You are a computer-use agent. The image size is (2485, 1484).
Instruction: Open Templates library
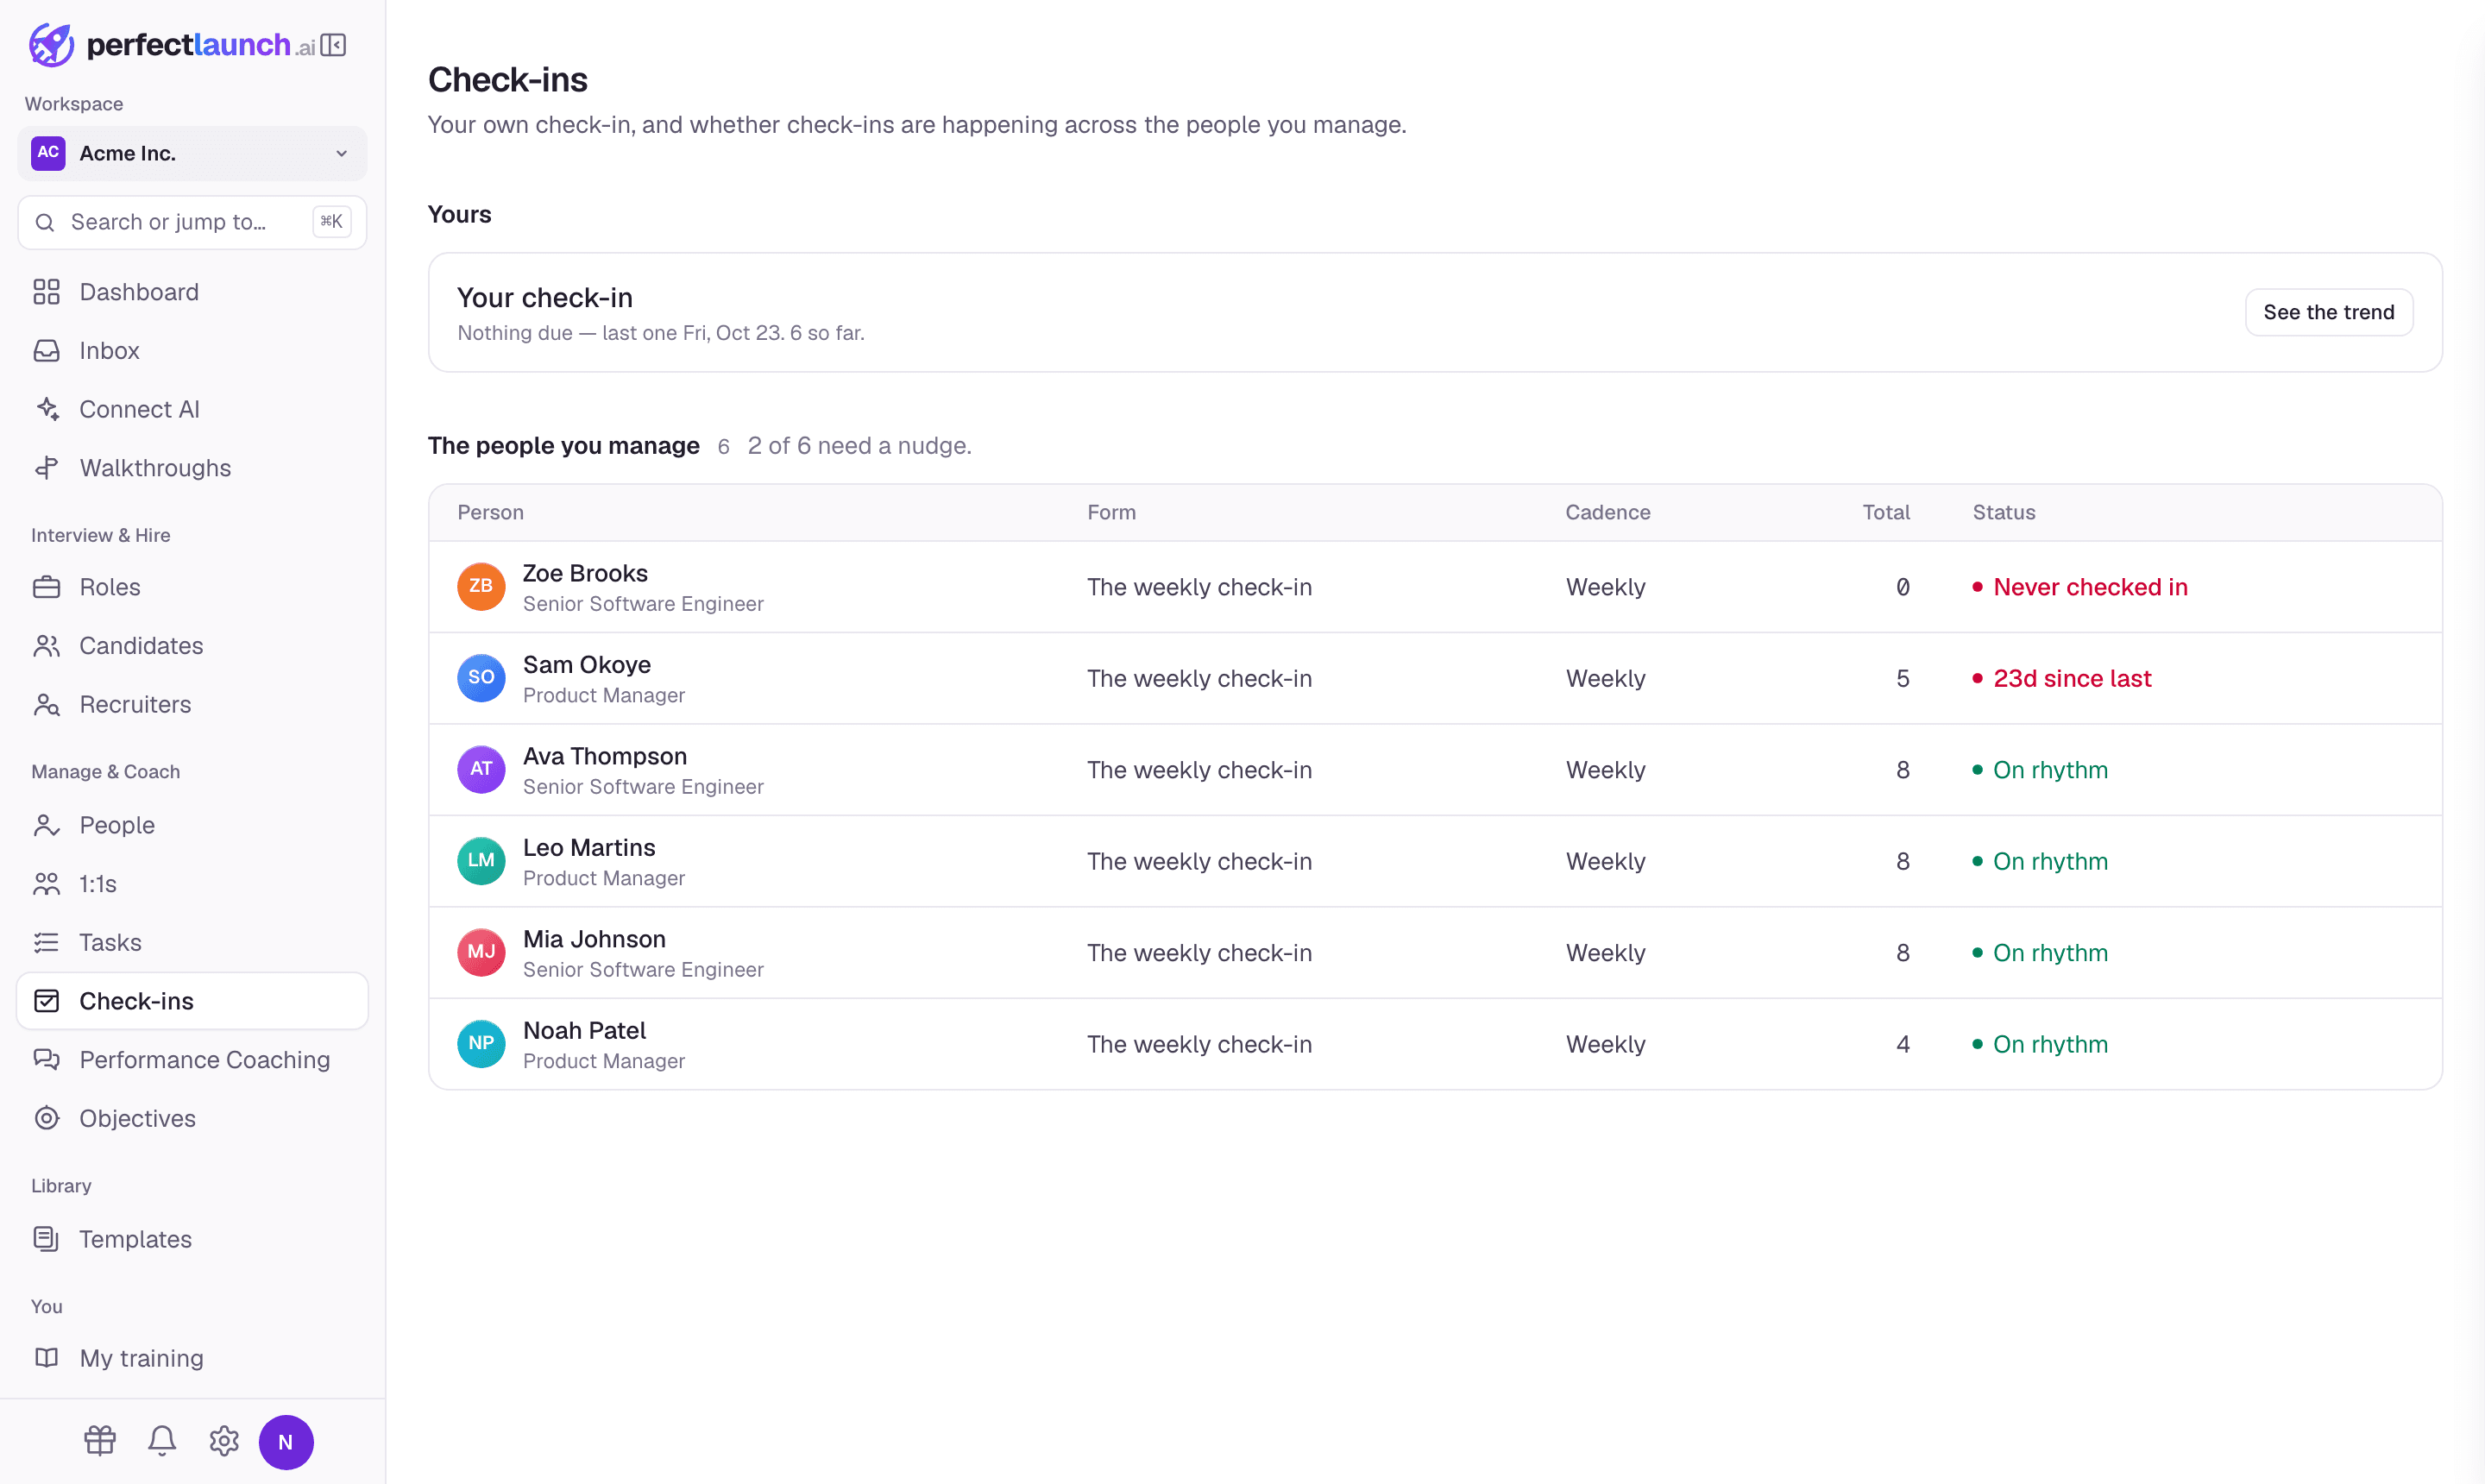coord(192,1239)
